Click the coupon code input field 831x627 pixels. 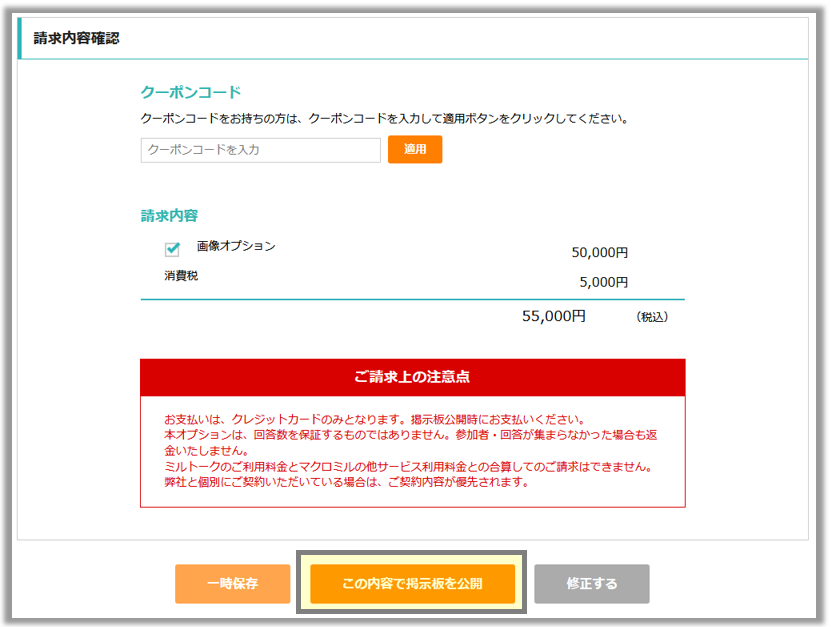[x=260, y=150]
